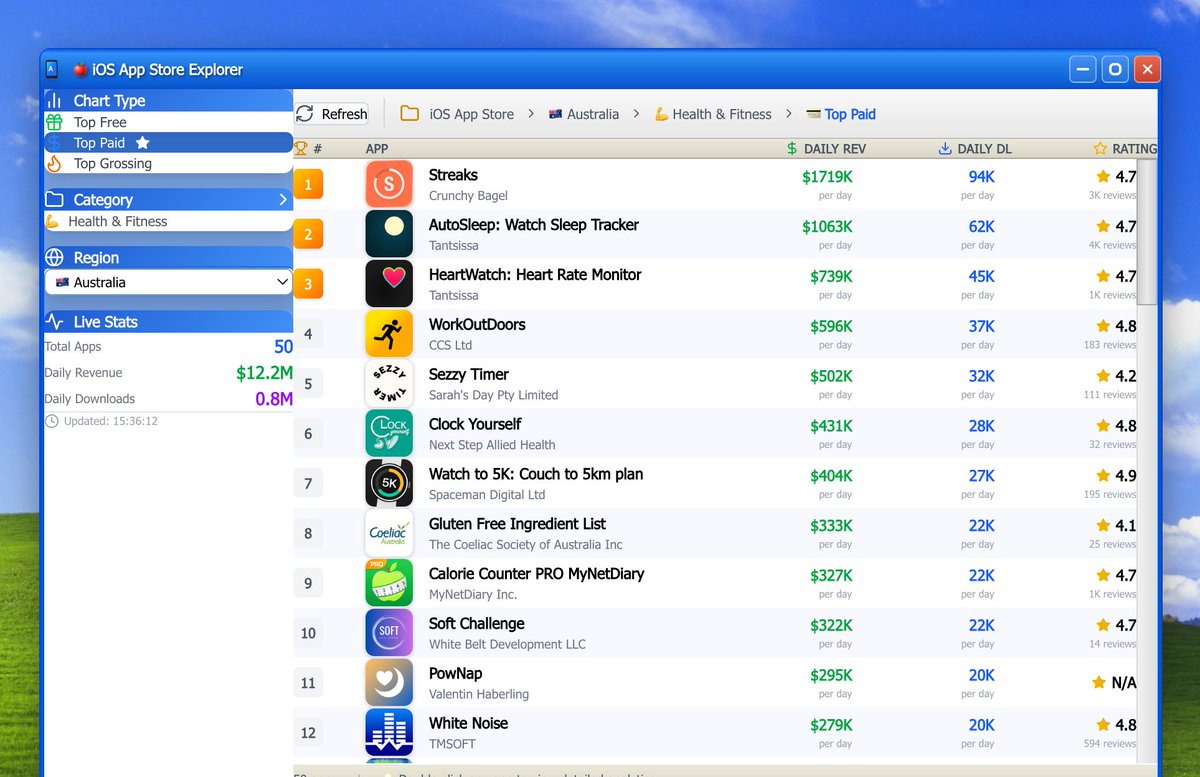This screenshot has width=1200, height=777.
Task: Go to Health & Fitness breadcrumb
Action: pyautogui.click(x=713, y=114)
